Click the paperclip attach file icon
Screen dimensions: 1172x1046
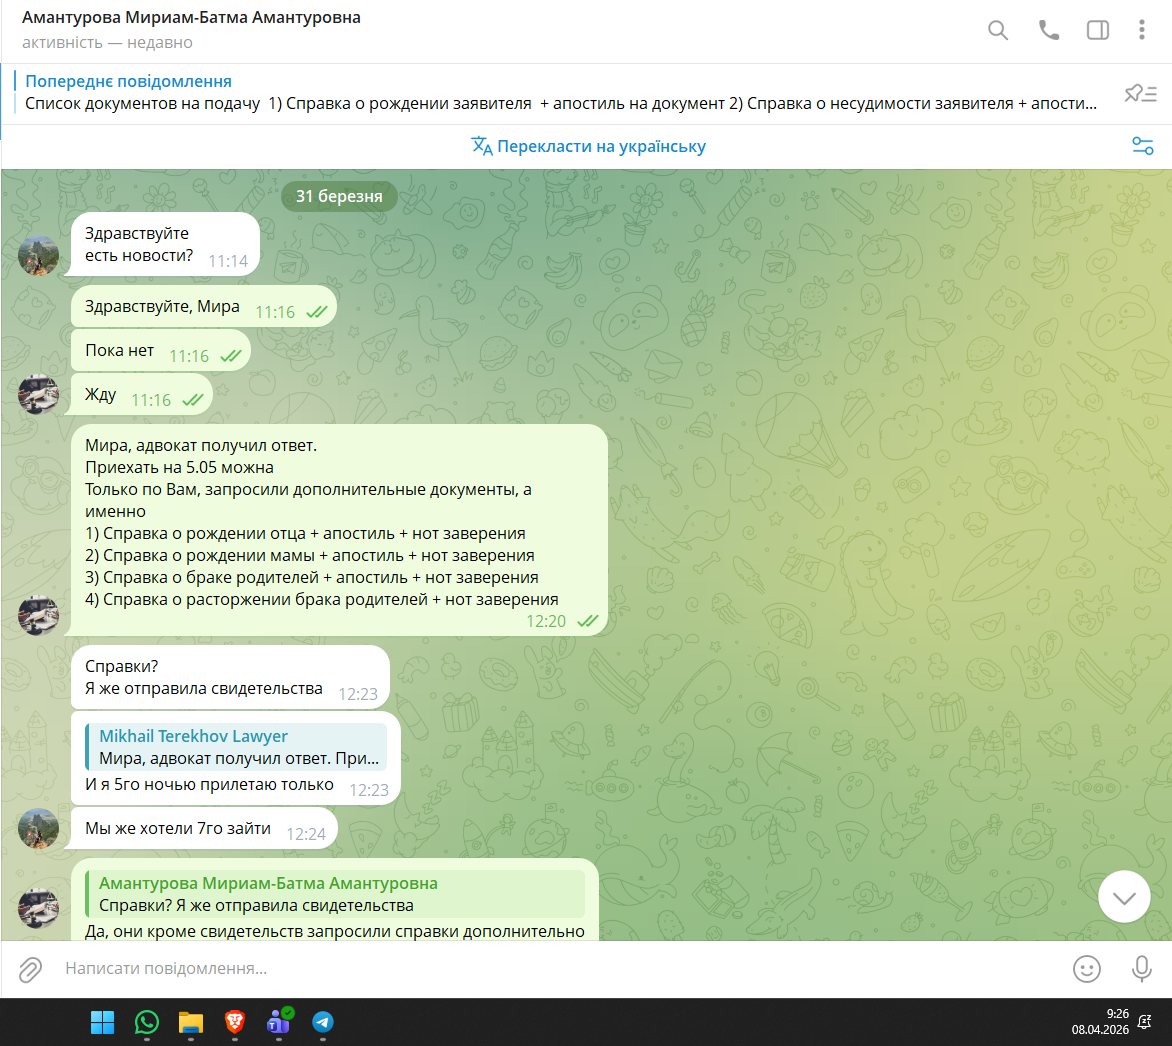tap(30, 969)
